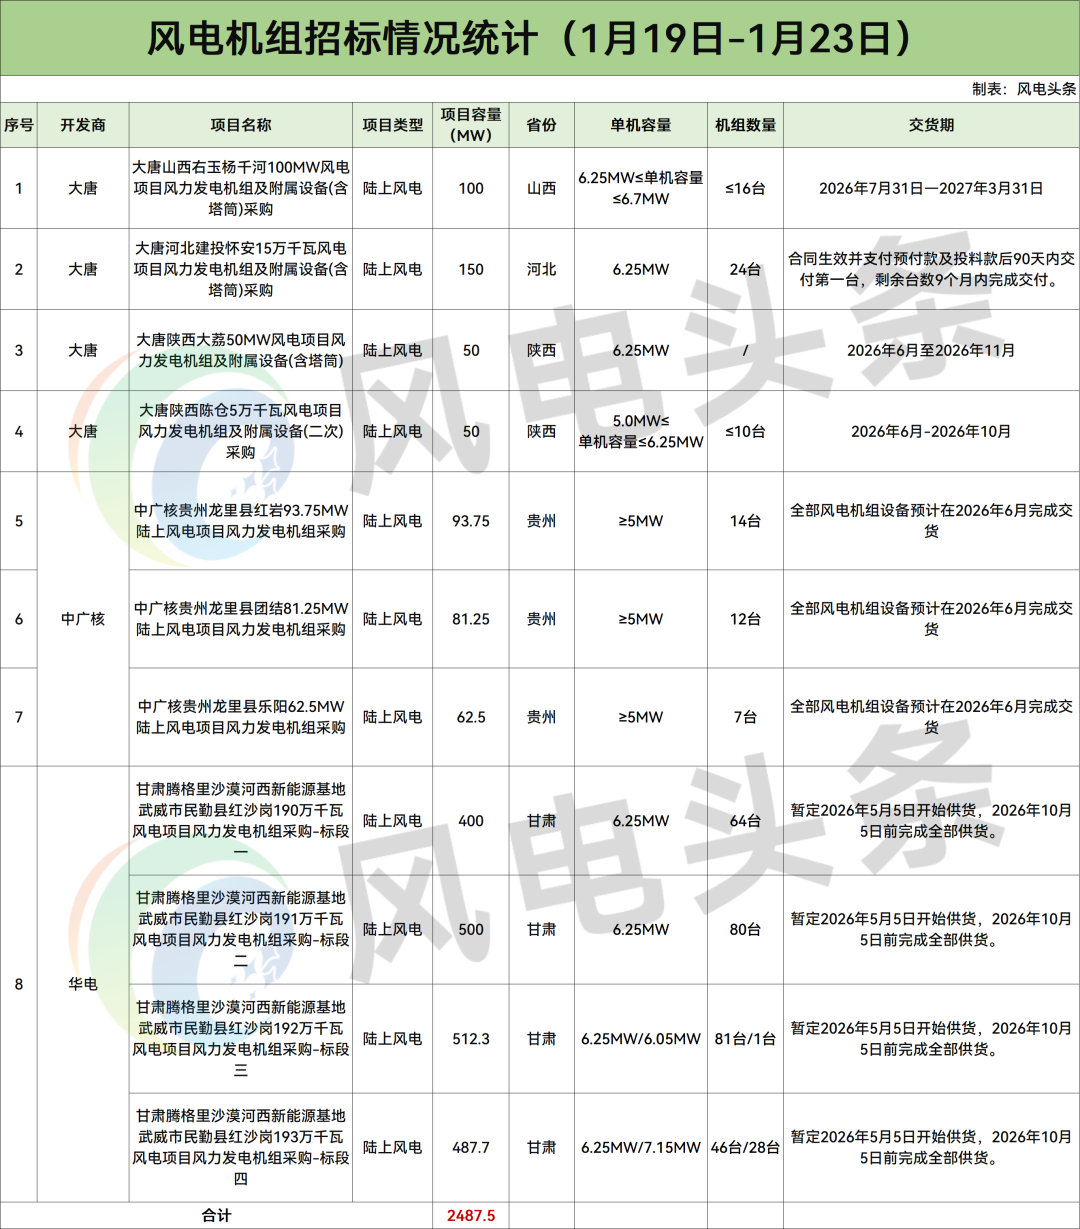Click the 单机容量 column header
1080x1229 pixels.
(640, 125)
